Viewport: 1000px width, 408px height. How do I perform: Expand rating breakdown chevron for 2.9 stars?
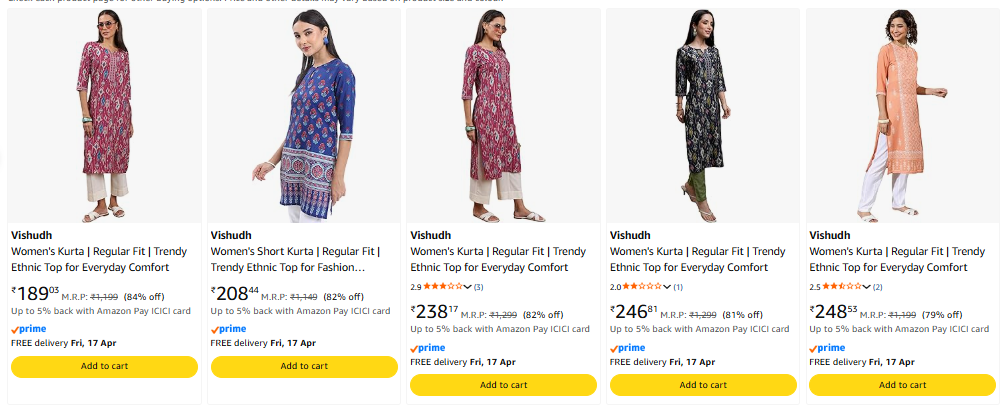click(x=467, y=287)
